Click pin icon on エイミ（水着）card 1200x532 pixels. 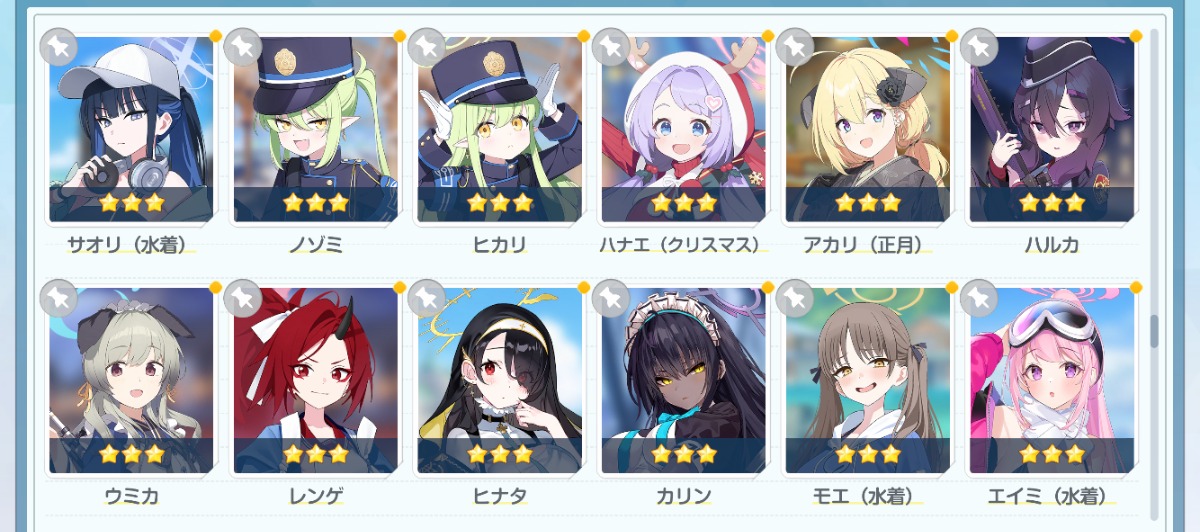point(979,297)
